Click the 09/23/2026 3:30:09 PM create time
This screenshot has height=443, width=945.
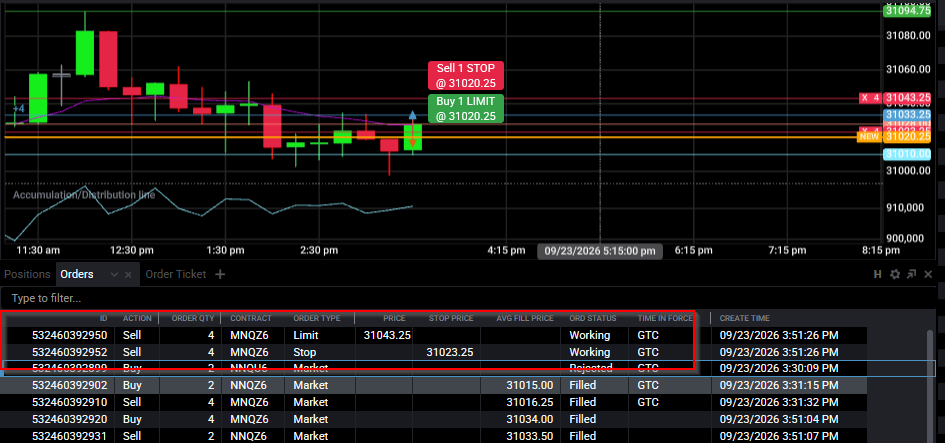(779, 368)
